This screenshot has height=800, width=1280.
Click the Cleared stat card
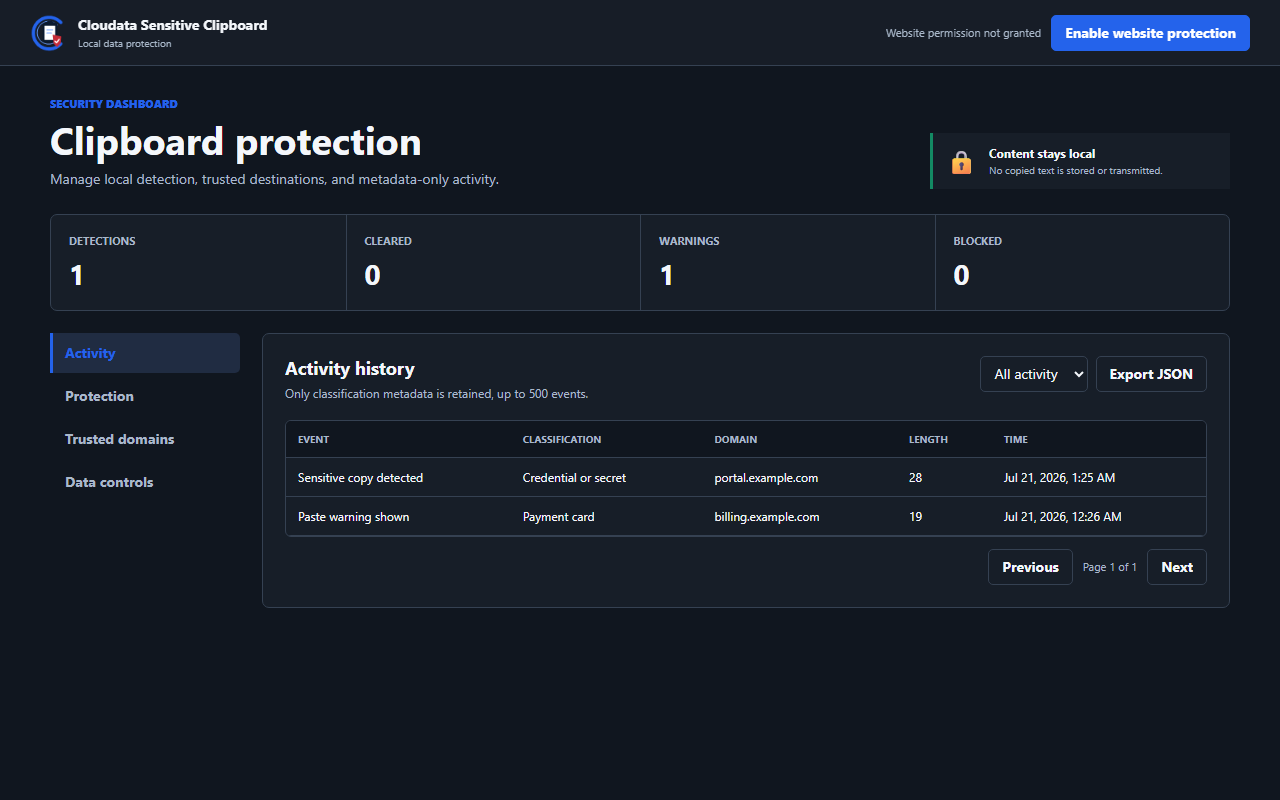[x=493, y=262]
